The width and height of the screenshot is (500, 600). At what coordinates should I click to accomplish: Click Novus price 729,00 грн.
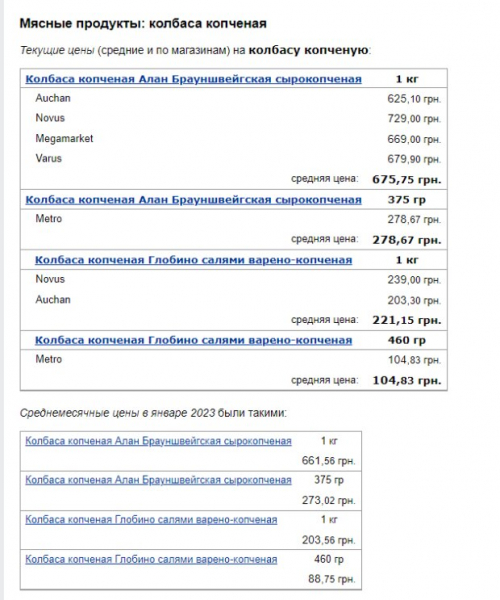414,119
